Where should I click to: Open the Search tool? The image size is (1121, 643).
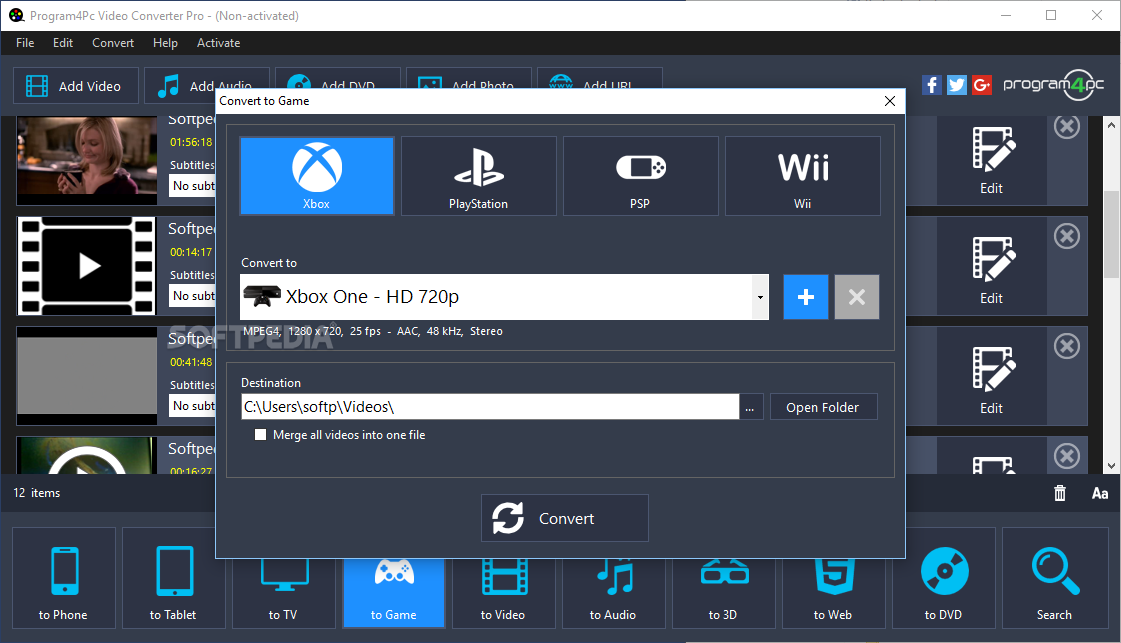pos(1055,578)
